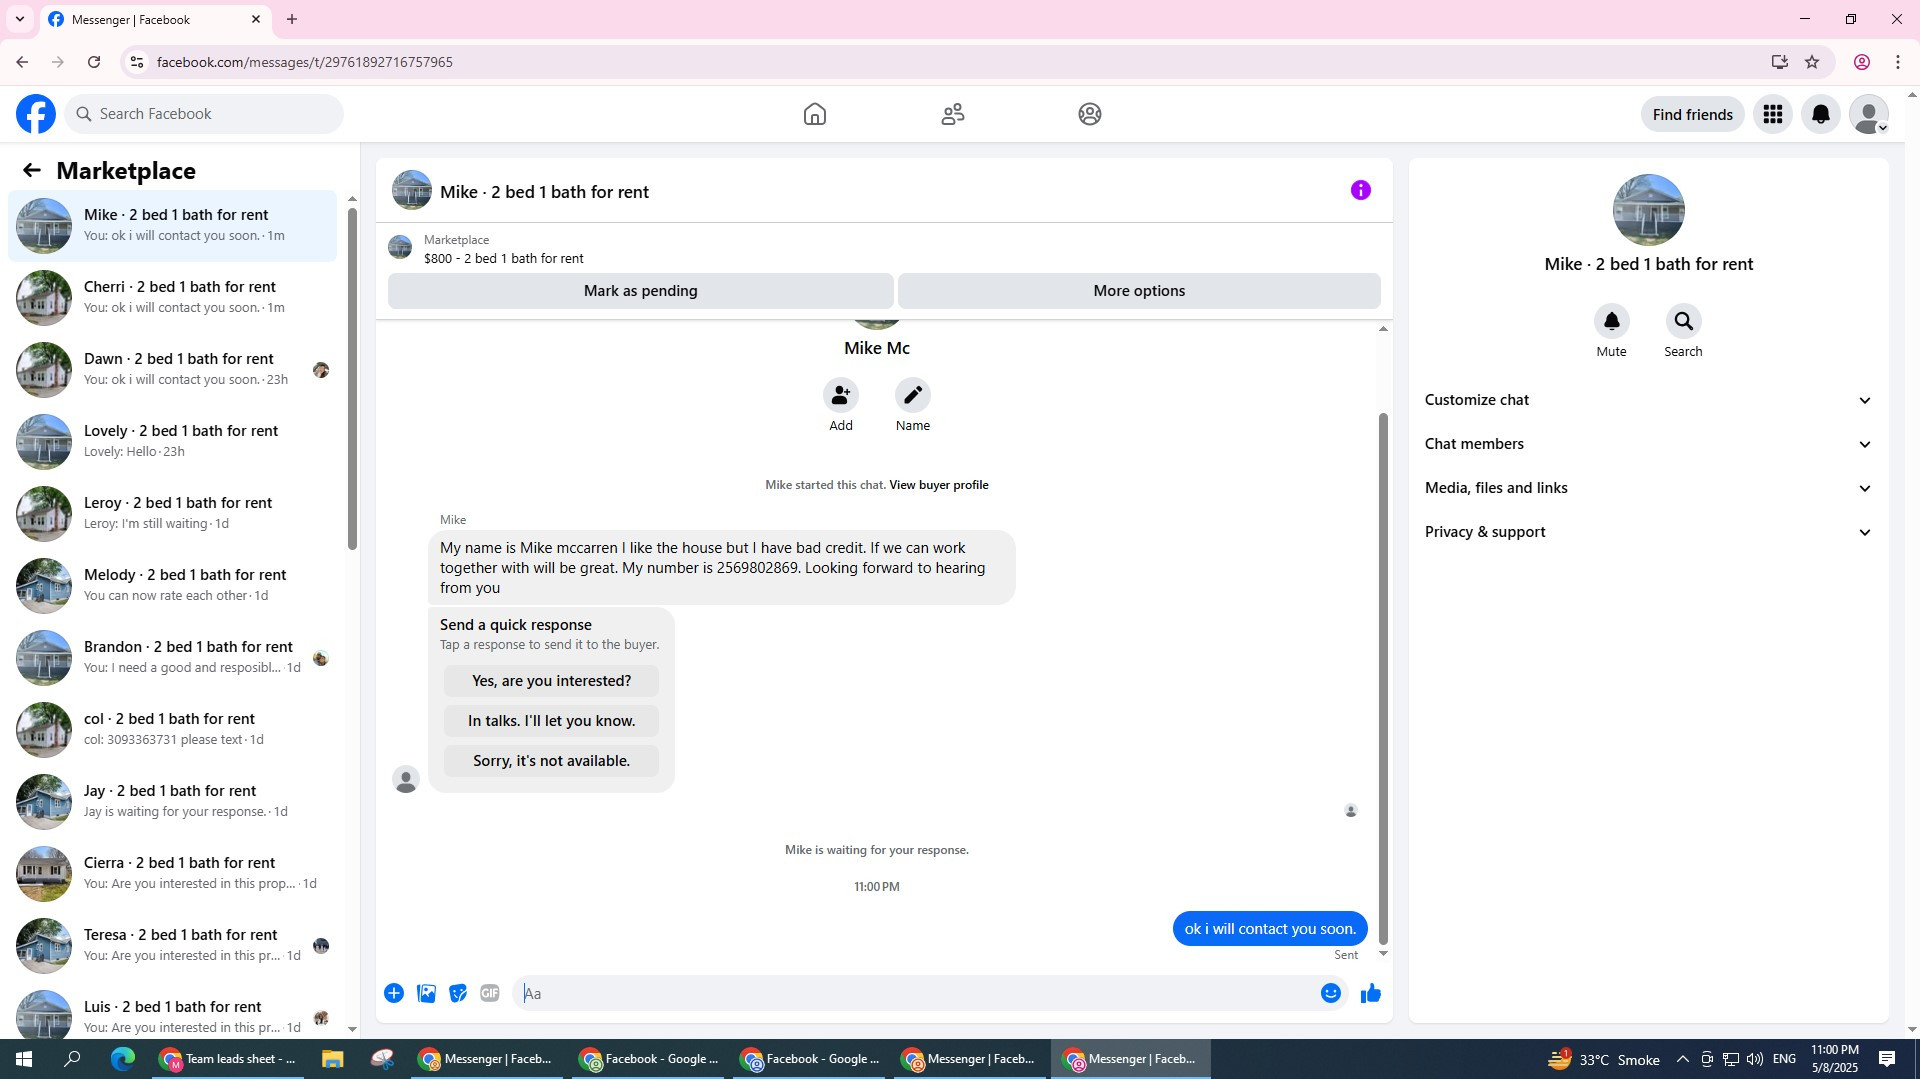
Task: Open Lovely's 2 bed 1 bath chat
Action: point(172,441)
